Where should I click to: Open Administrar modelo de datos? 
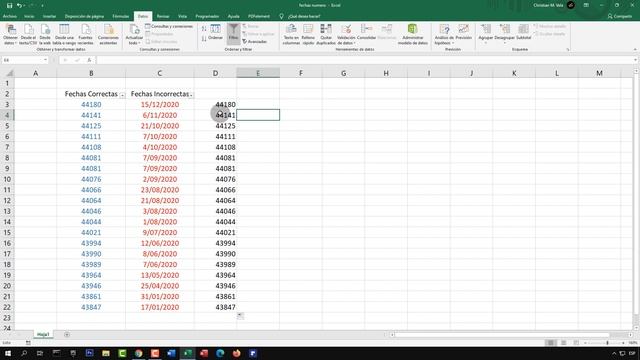(413, 34)
